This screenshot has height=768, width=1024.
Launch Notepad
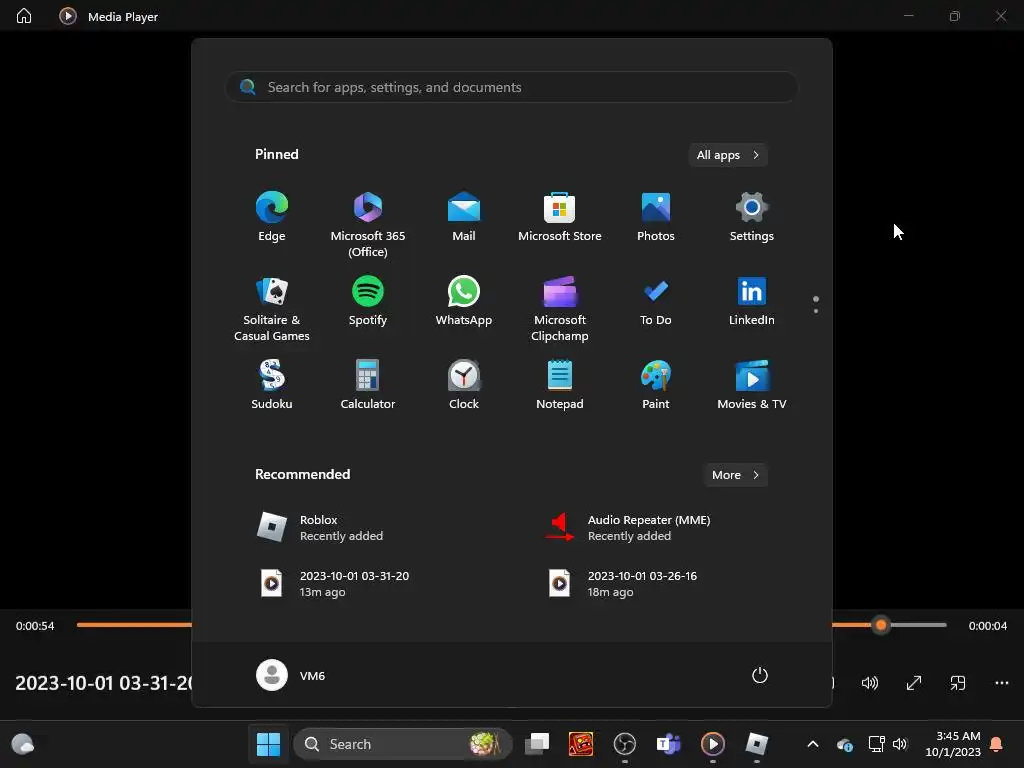tap(560, 385)
